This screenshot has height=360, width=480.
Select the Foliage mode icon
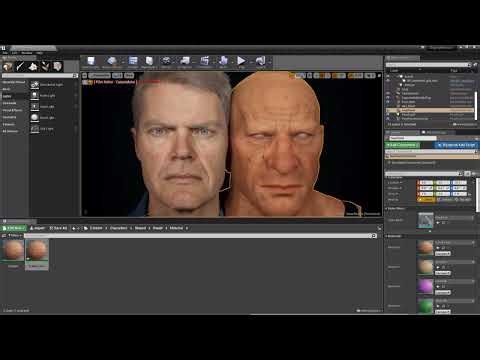[45, 67]
